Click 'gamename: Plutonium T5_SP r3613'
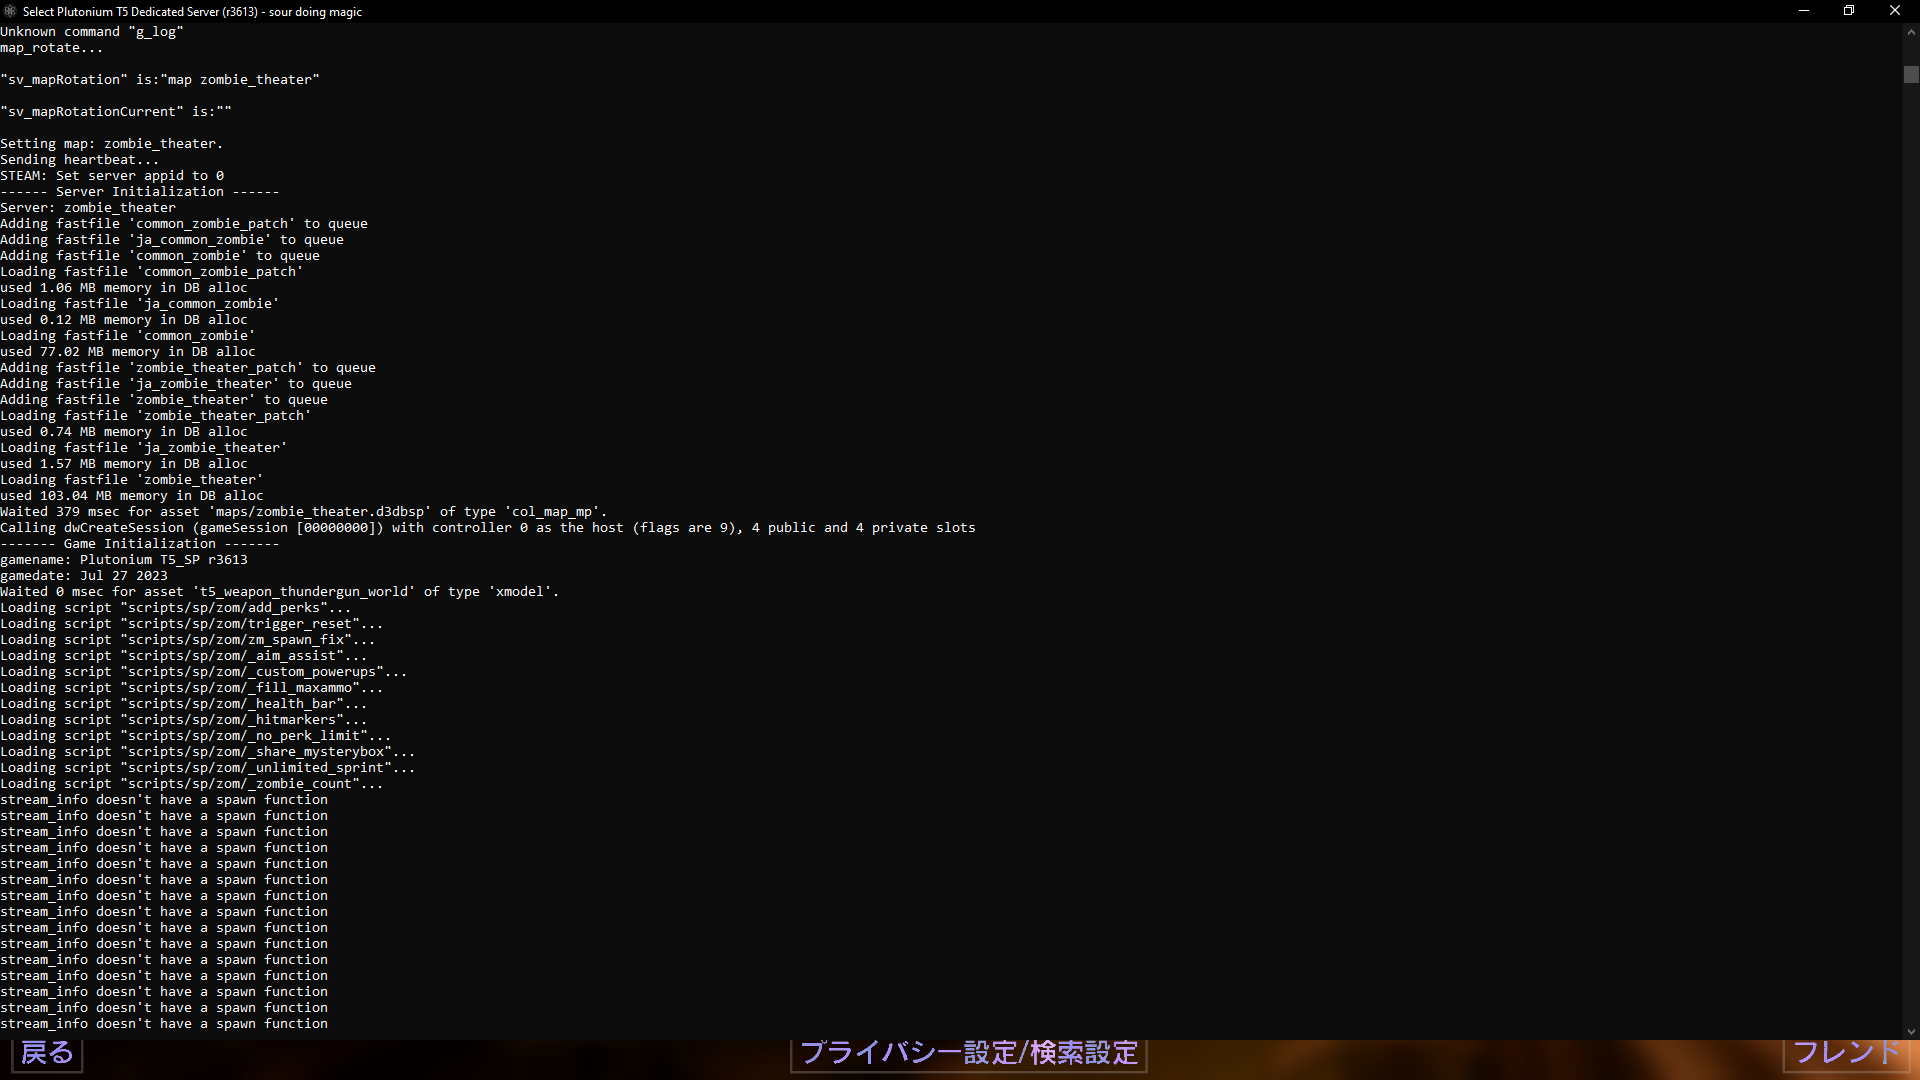The width and height of the screenshot is (1920, 1080). 124,560
